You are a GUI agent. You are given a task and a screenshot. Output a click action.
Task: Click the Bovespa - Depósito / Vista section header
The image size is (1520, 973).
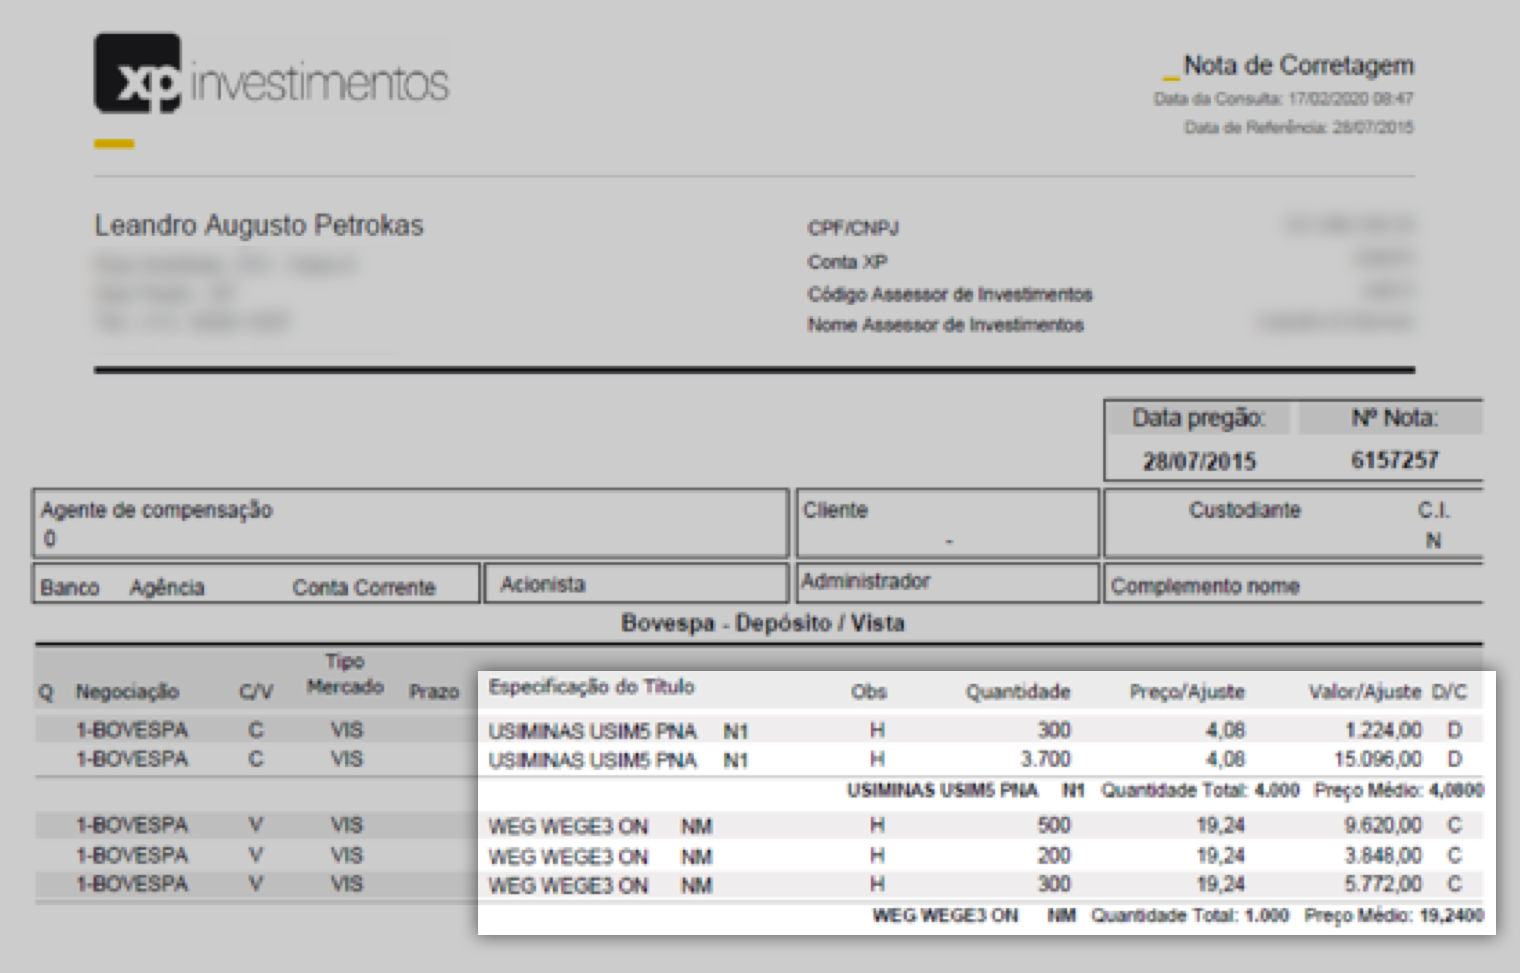point(763,622)
